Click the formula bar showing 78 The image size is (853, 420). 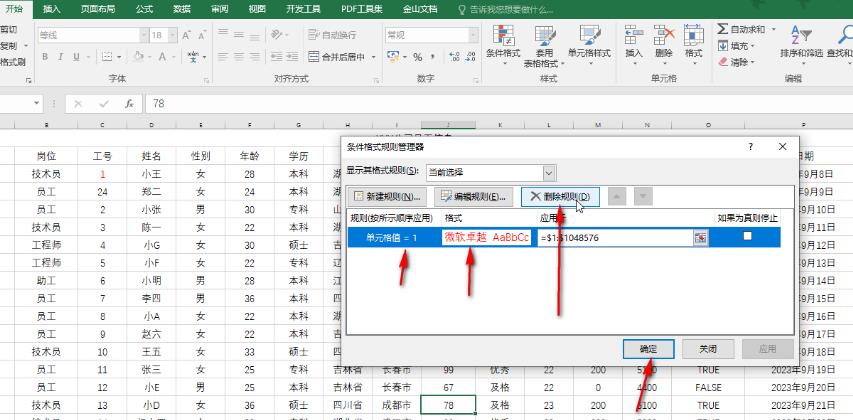498,103
